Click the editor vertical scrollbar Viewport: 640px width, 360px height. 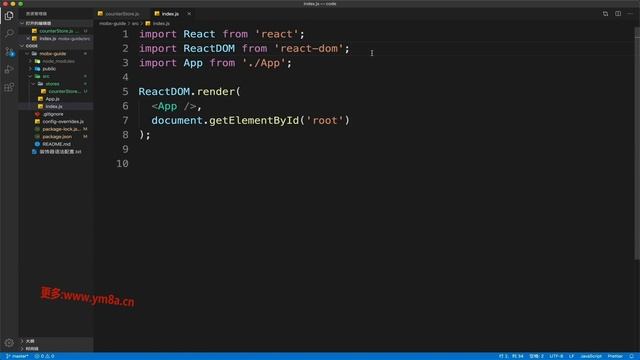(637, 143)
